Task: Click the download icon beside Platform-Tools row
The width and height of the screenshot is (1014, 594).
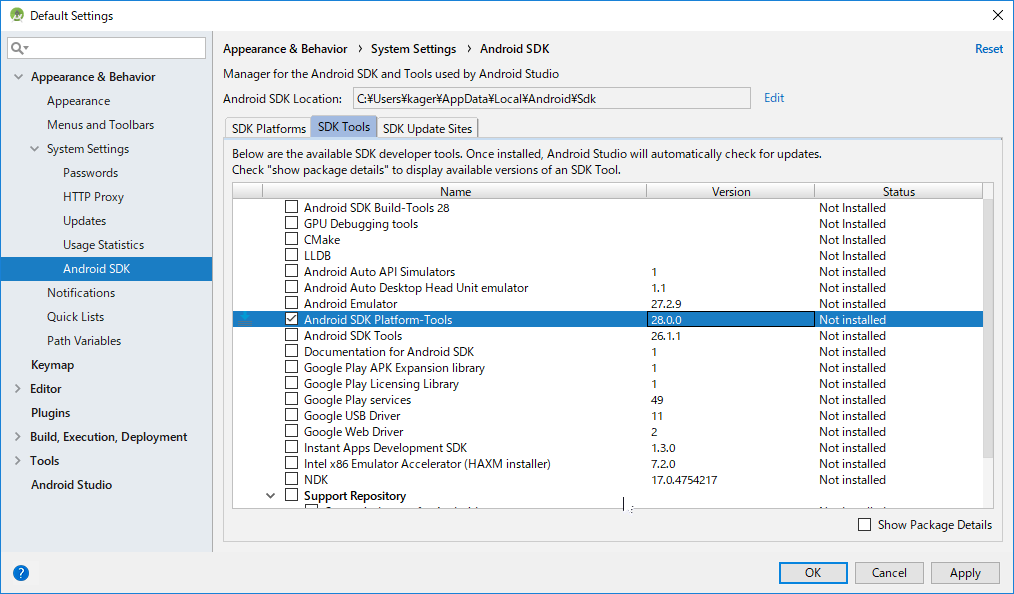Action: click(x=245, y=319)
